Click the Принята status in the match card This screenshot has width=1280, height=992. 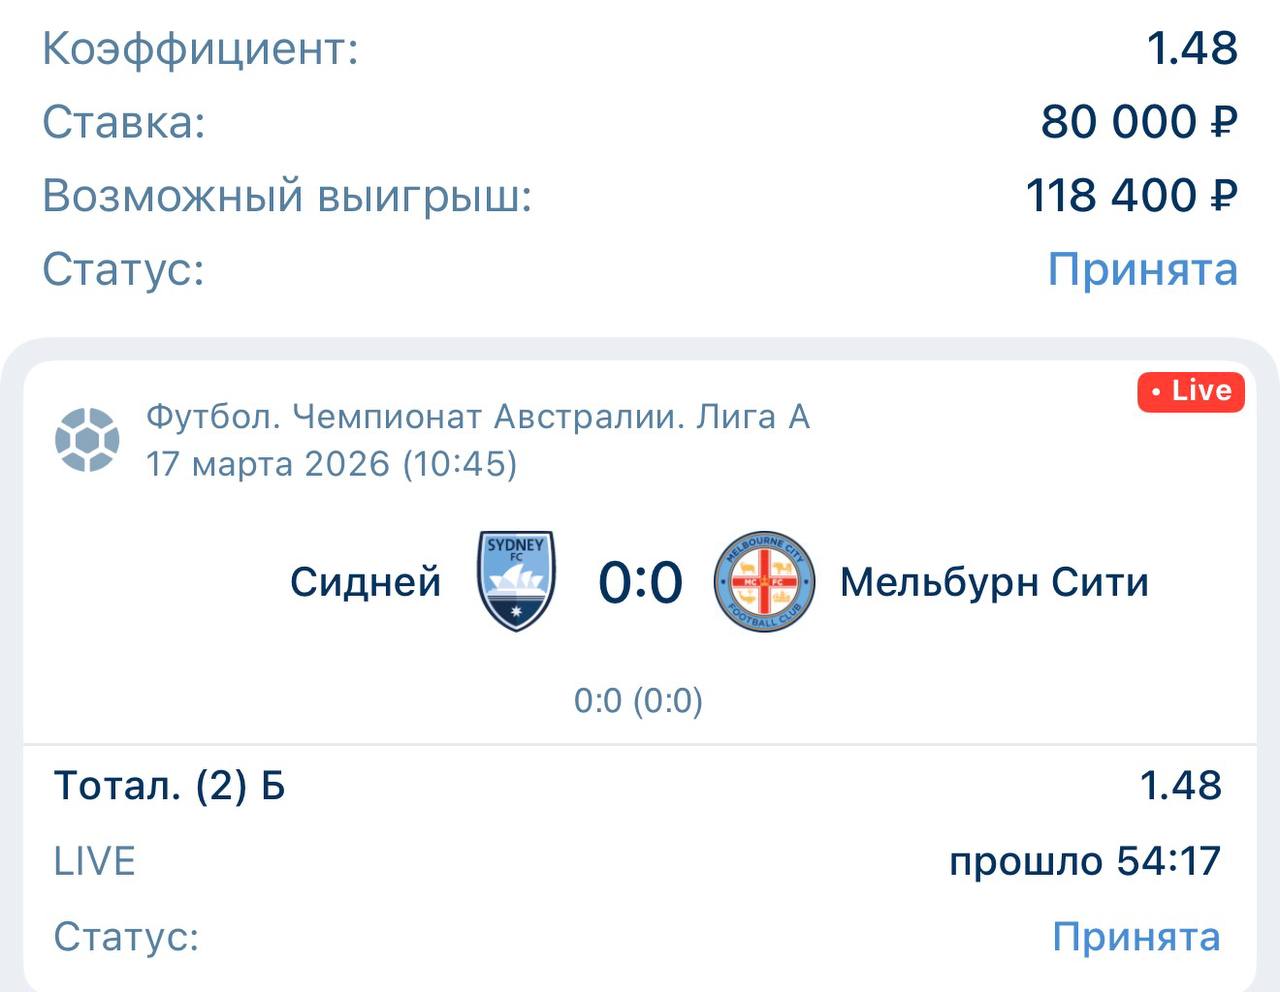click(x=1136, y=937)
